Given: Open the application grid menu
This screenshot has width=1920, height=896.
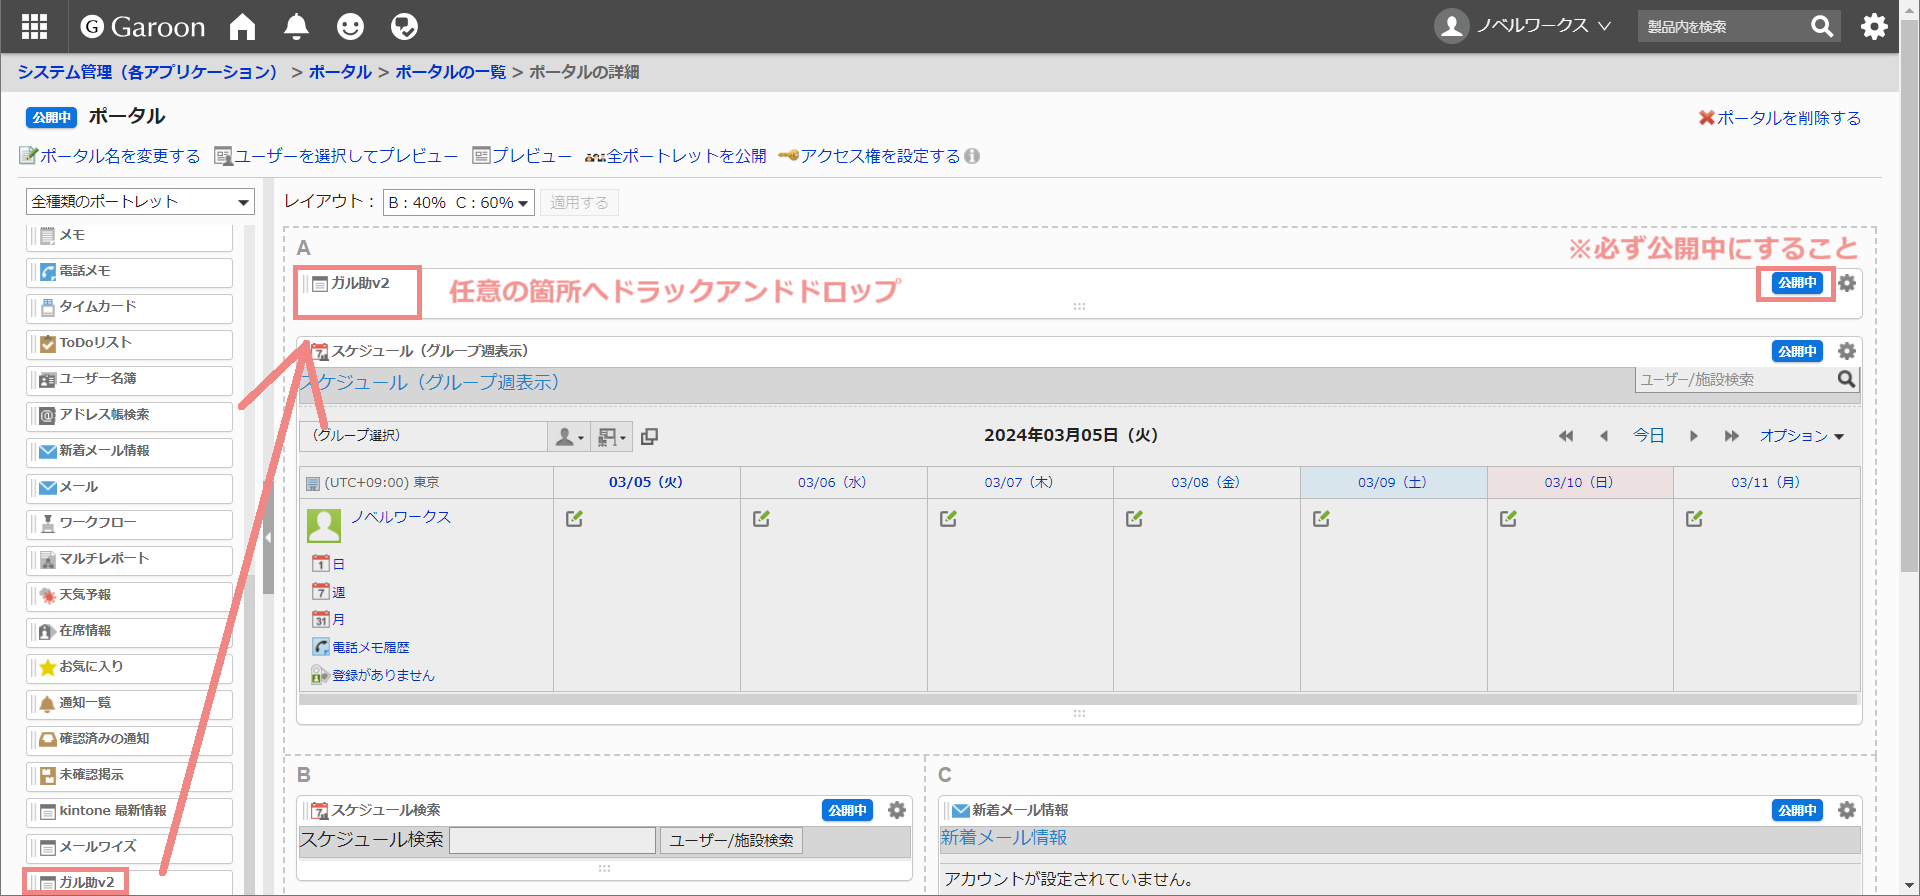Looking at the screenshot, I should (x=35, y=26).
